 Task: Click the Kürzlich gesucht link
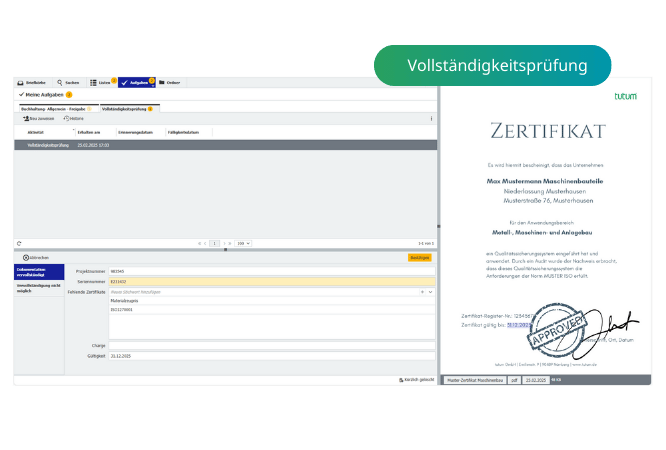click(417, 379)
